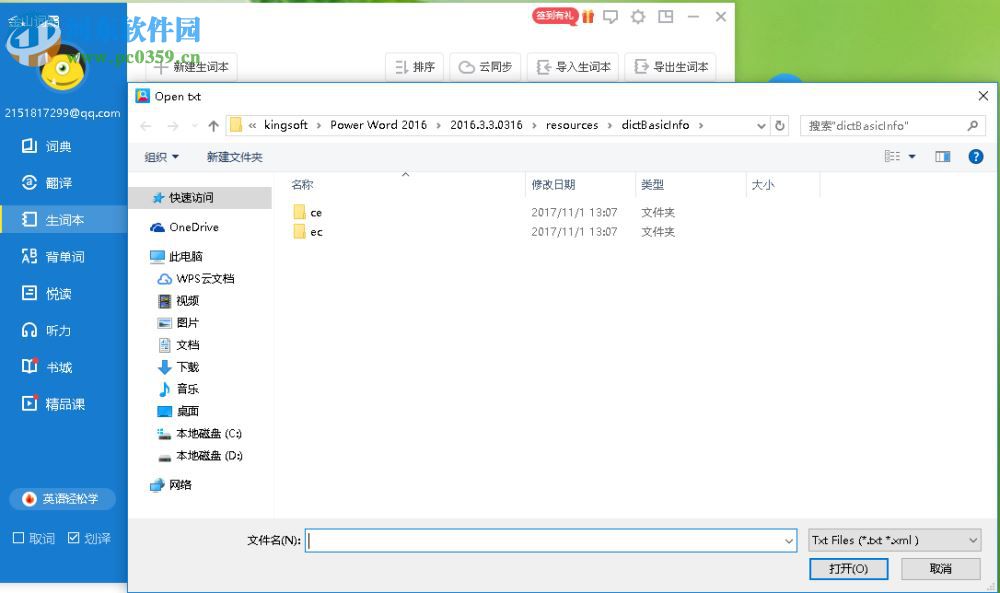Expand the chevron after dictBasicInfo breadcrumb
The width and height of the screenshot is (1000, 593).
(x=701, y=126)
